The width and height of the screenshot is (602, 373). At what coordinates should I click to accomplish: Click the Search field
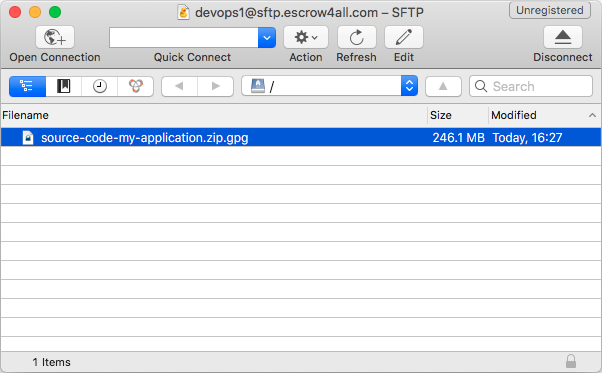click(531, 86)
